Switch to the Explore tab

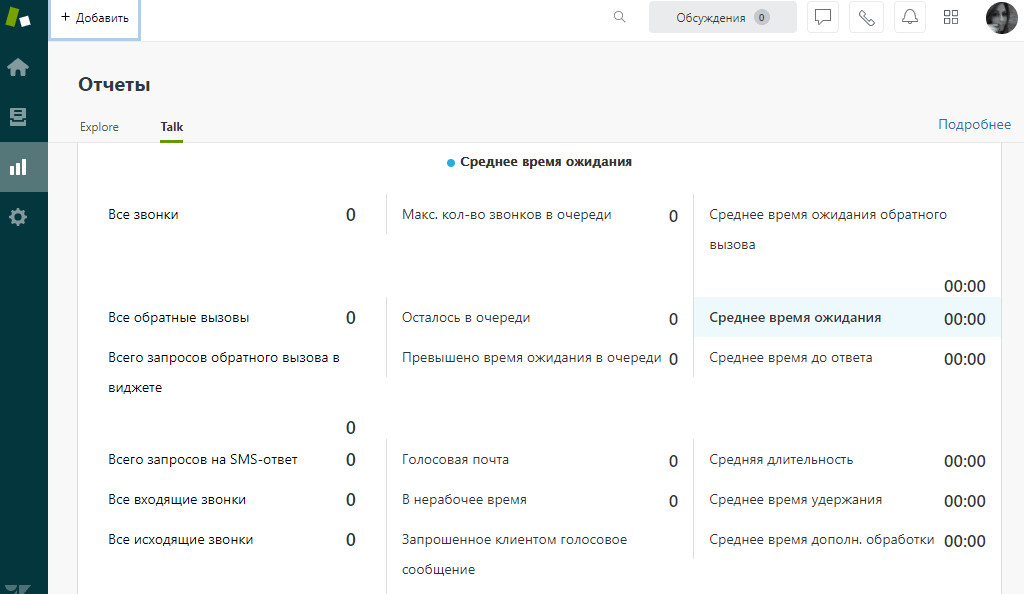coord(99,127)
